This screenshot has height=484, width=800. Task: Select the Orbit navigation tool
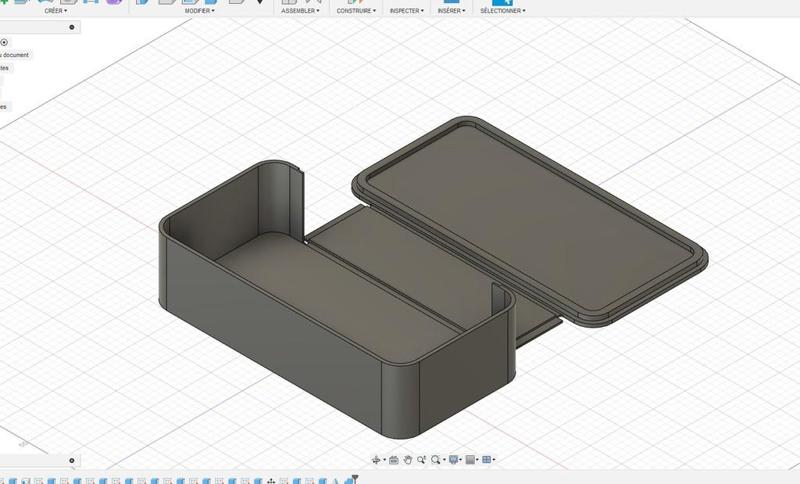point(378,460)
